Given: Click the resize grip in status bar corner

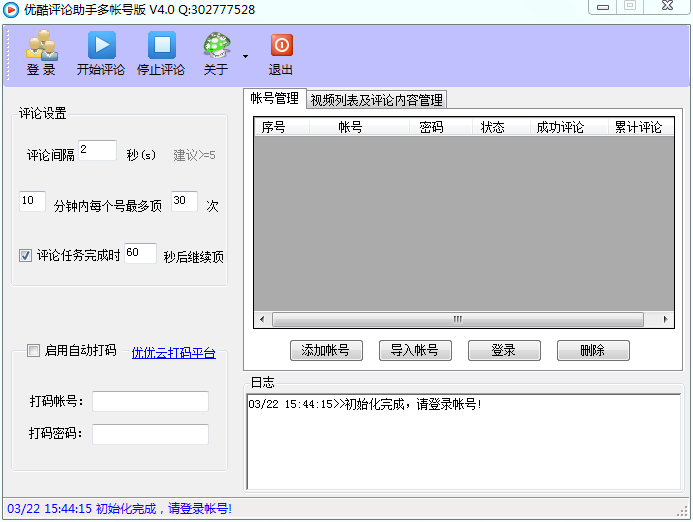Looking at the screenshot, I should [x=682, y=511].
